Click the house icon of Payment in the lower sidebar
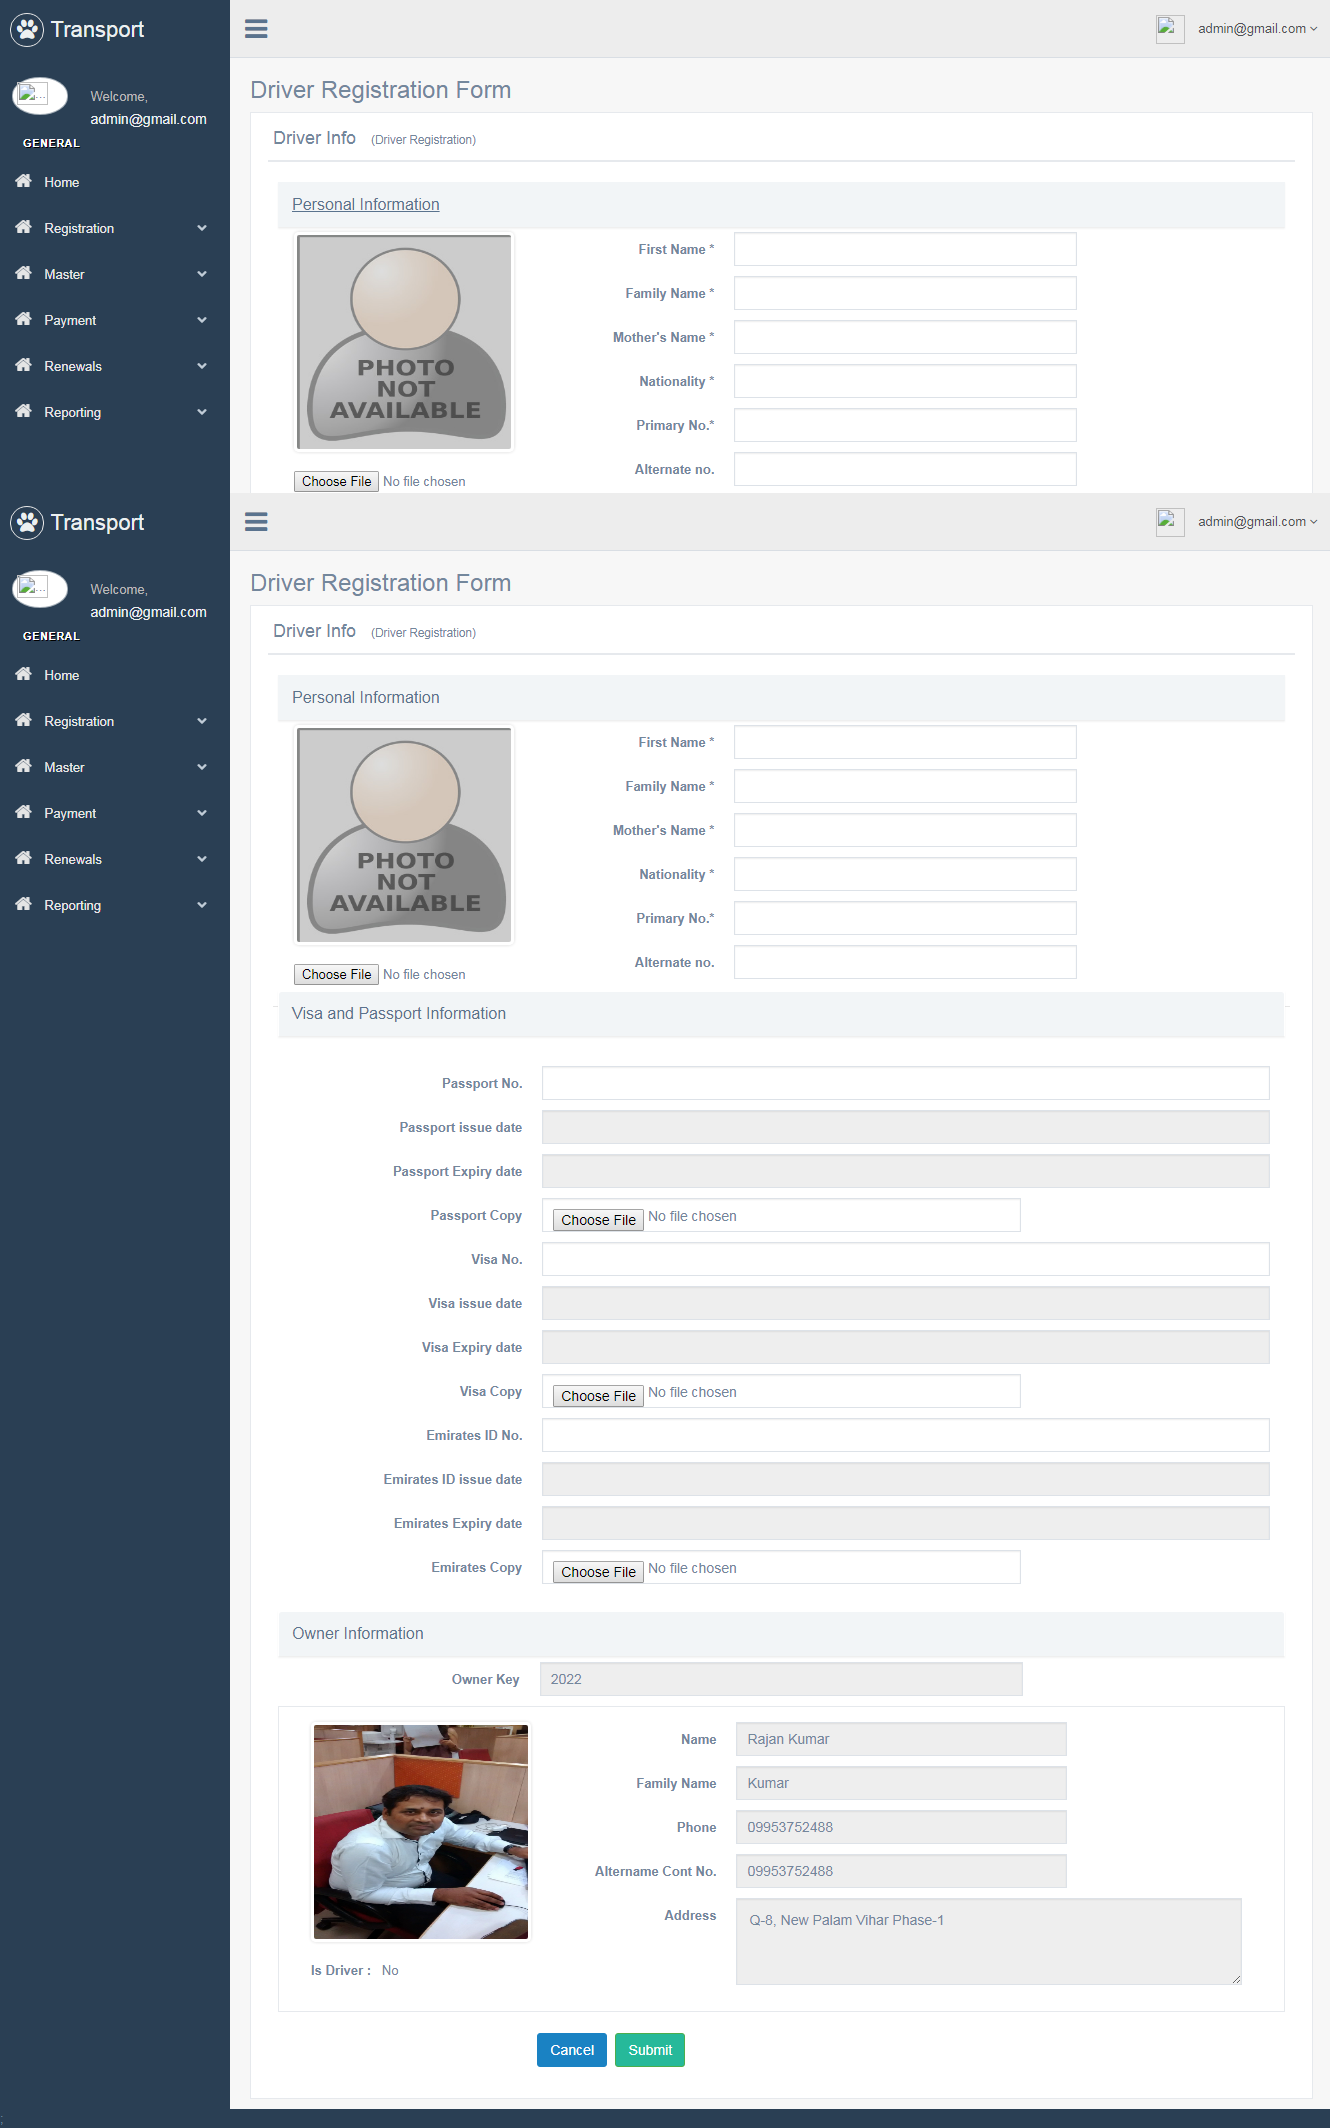The image size is (1330, 2128). (x=24, y=812)
